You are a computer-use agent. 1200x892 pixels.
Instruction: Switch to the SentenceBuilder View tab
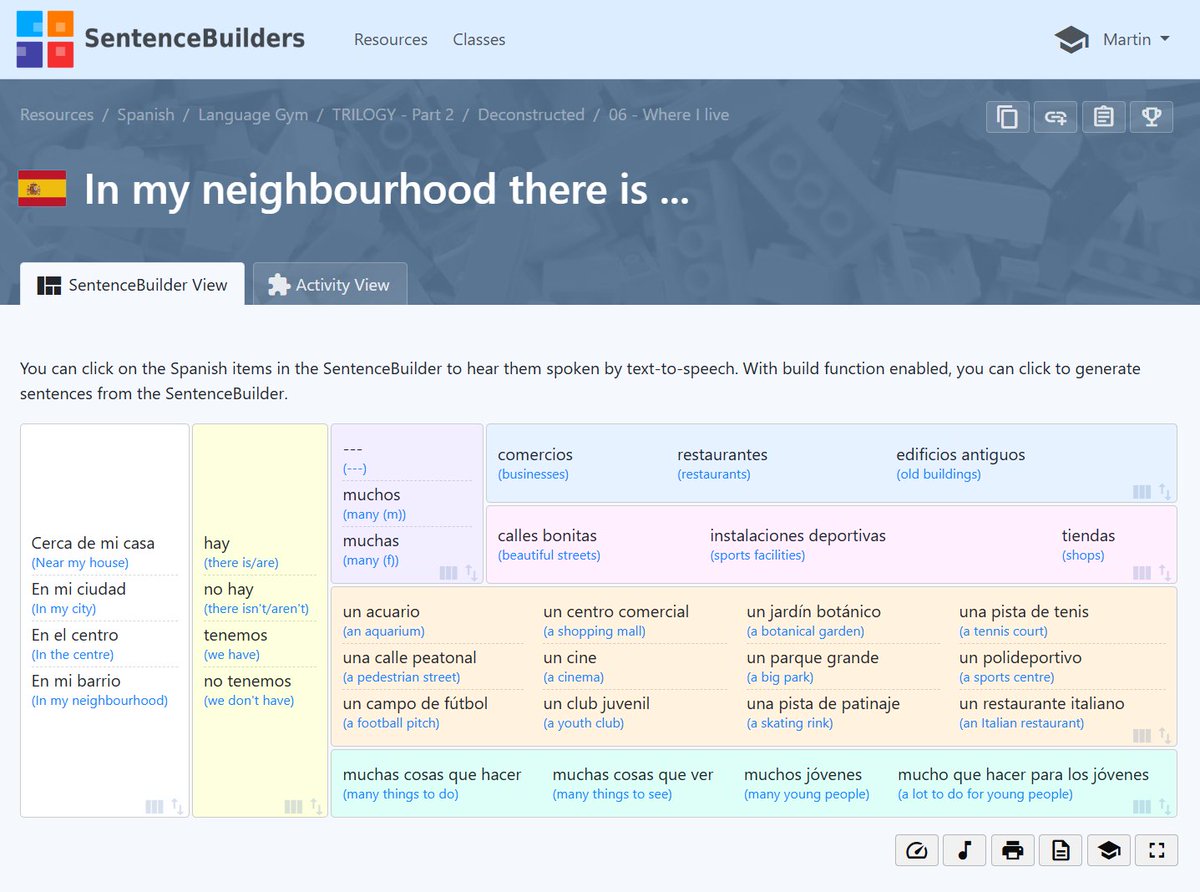(x=132, y=285)
